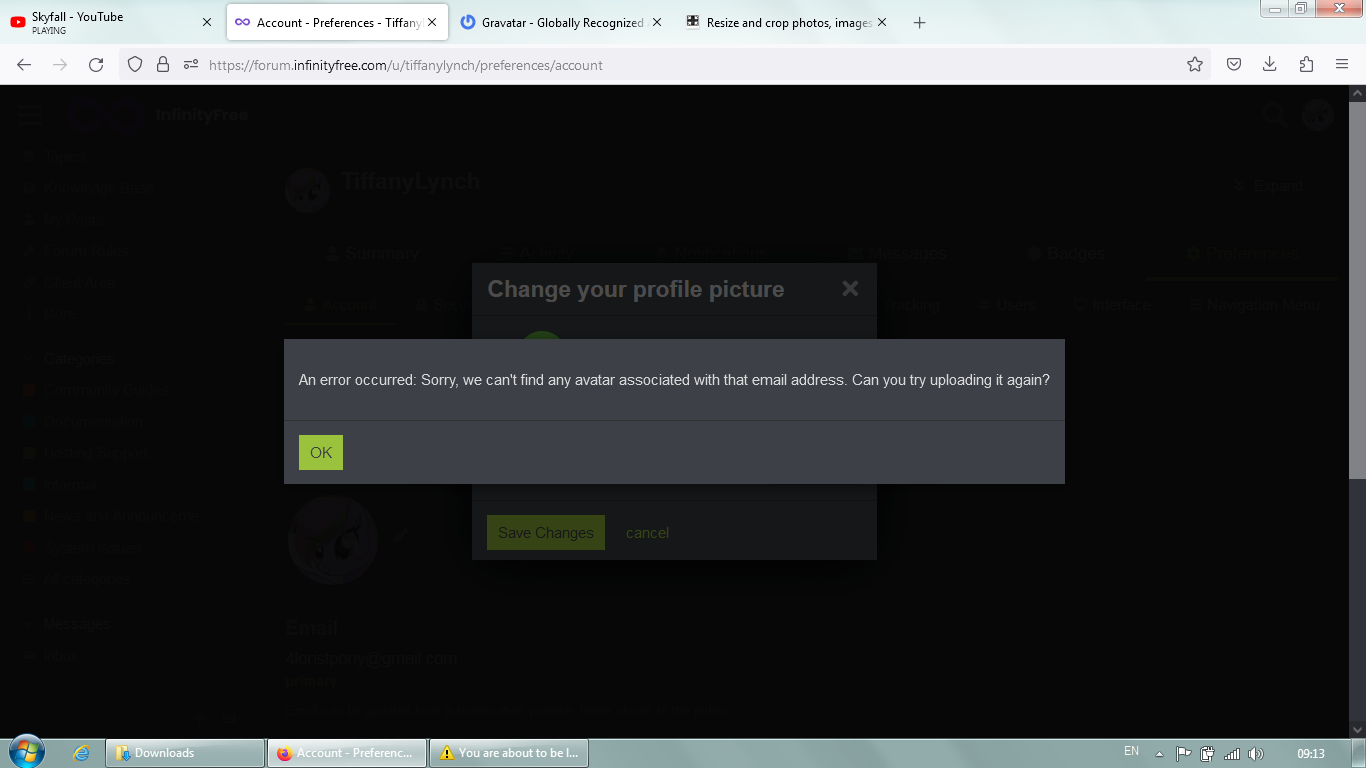The width and height of the screenshot is (1366, 768).
Task: Open a new tab with plus button
Action: tap(919, 22)
